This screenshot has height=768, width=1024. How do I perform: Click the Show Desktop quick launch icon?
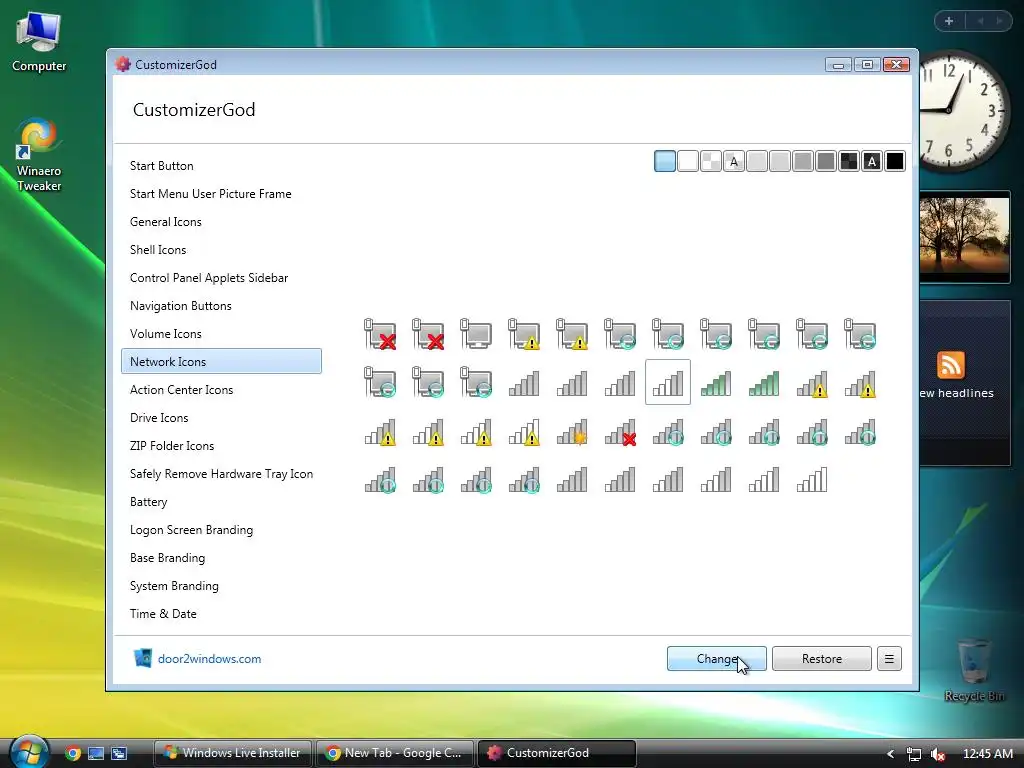[x=96, y=753]
